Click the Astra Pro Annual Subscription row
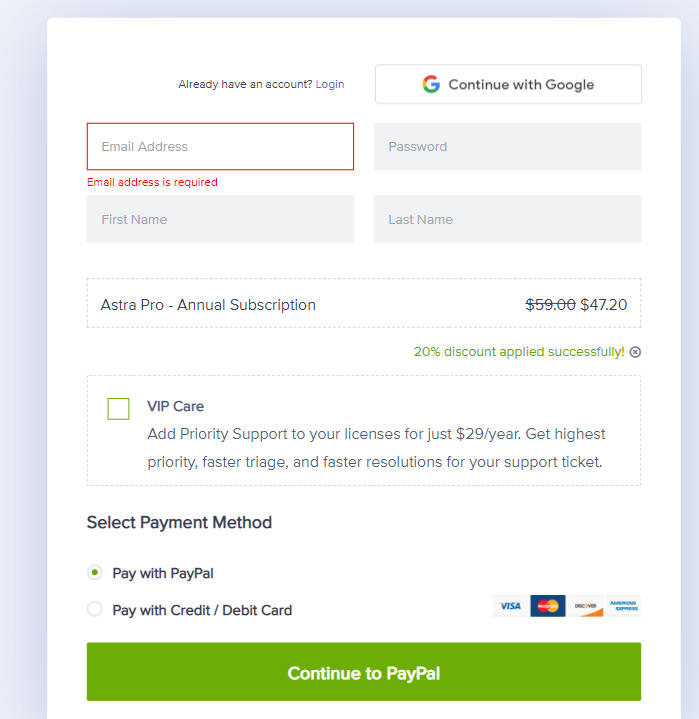The image size is (699, 719). coord(364,303)
